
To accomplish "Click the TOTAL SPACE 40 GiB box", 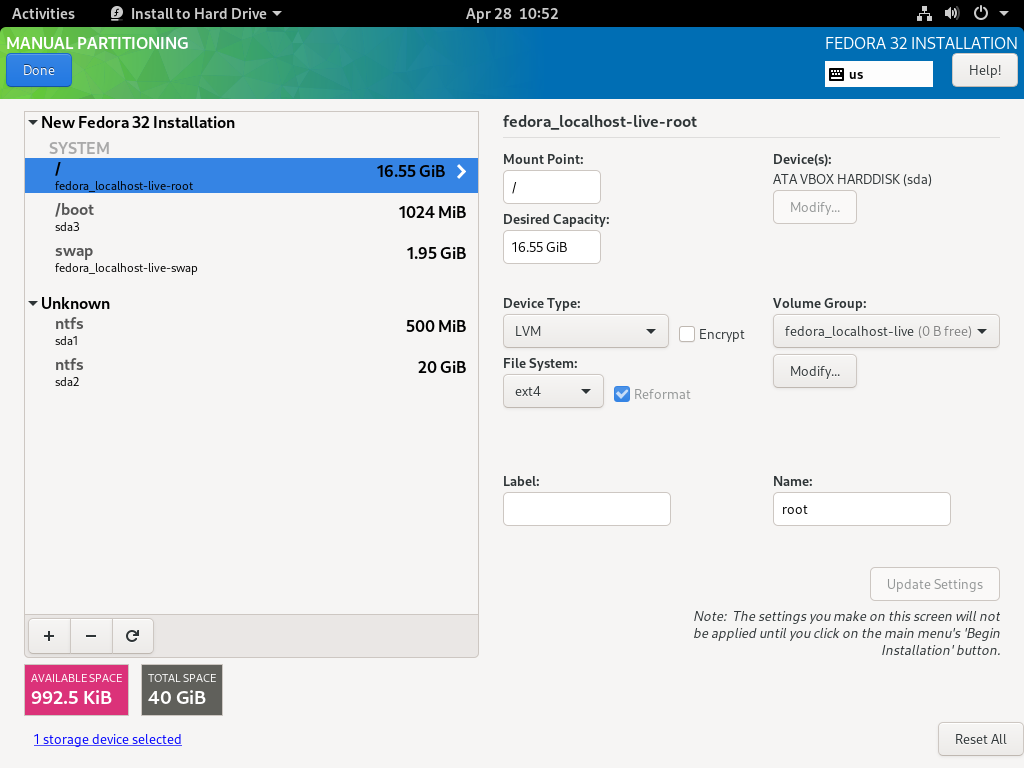I will coord(182,690).
